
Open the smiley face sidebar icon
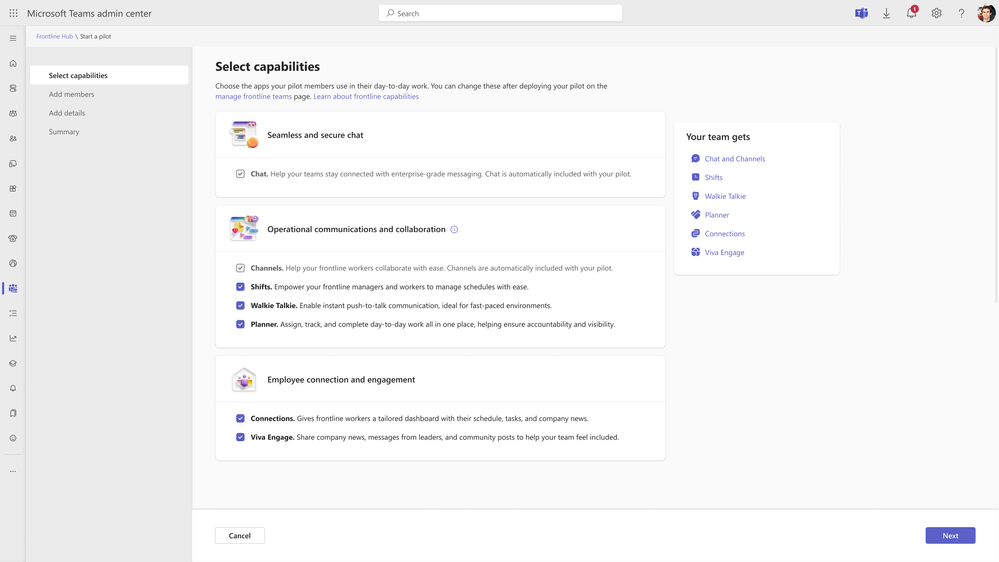[13, 438]
